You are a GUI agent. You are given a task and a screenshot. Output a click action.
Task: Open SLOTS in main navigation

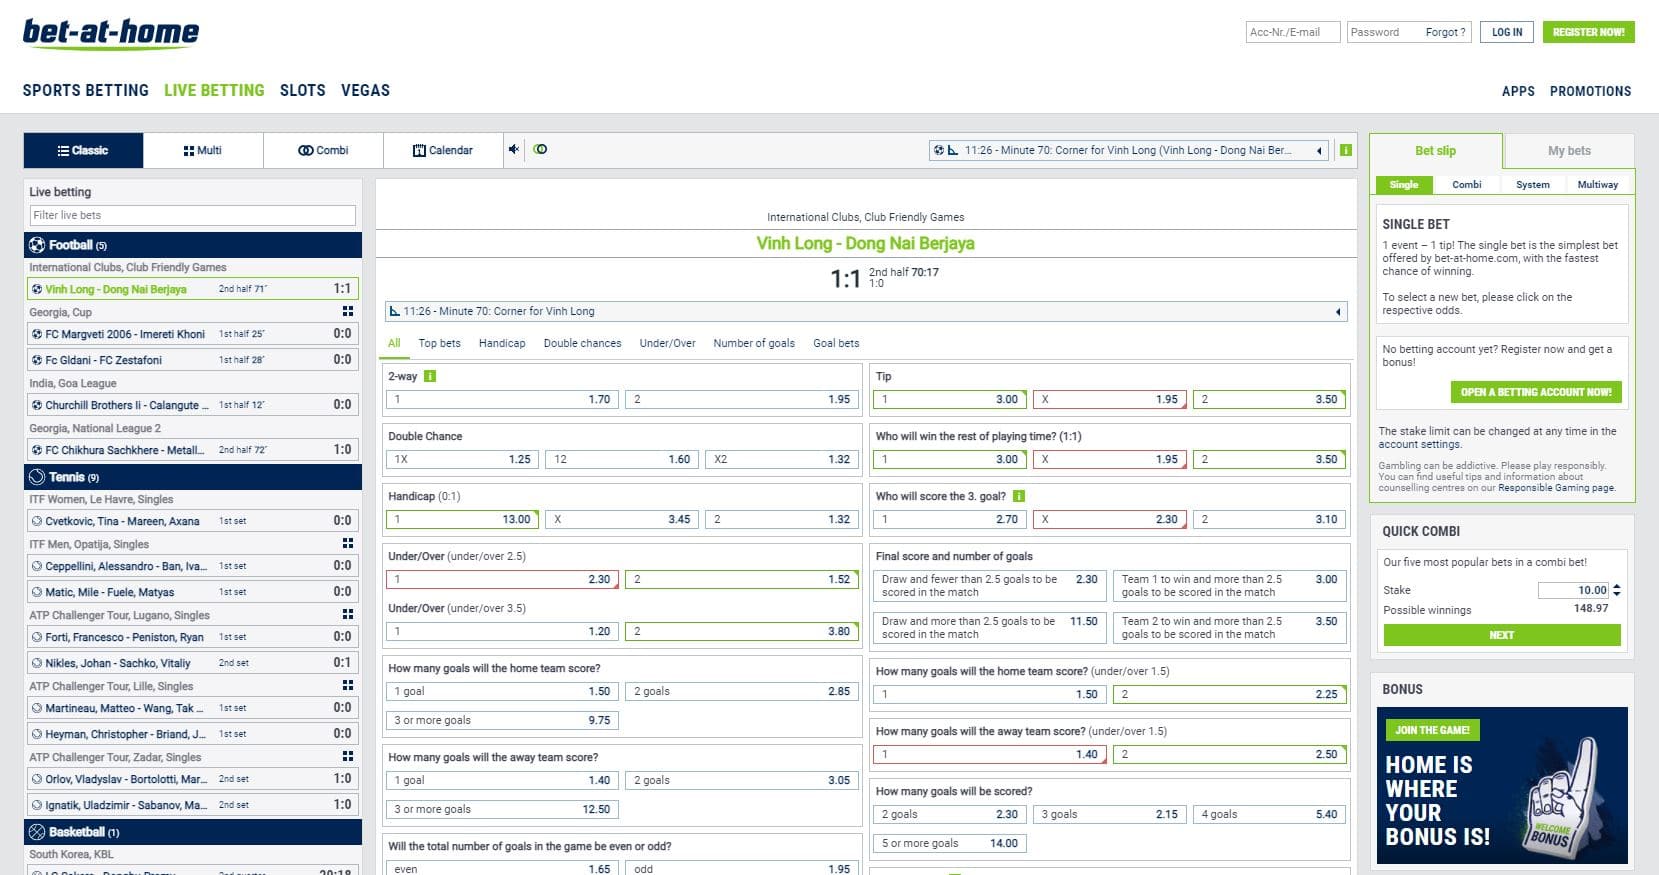tap(303, 90)
